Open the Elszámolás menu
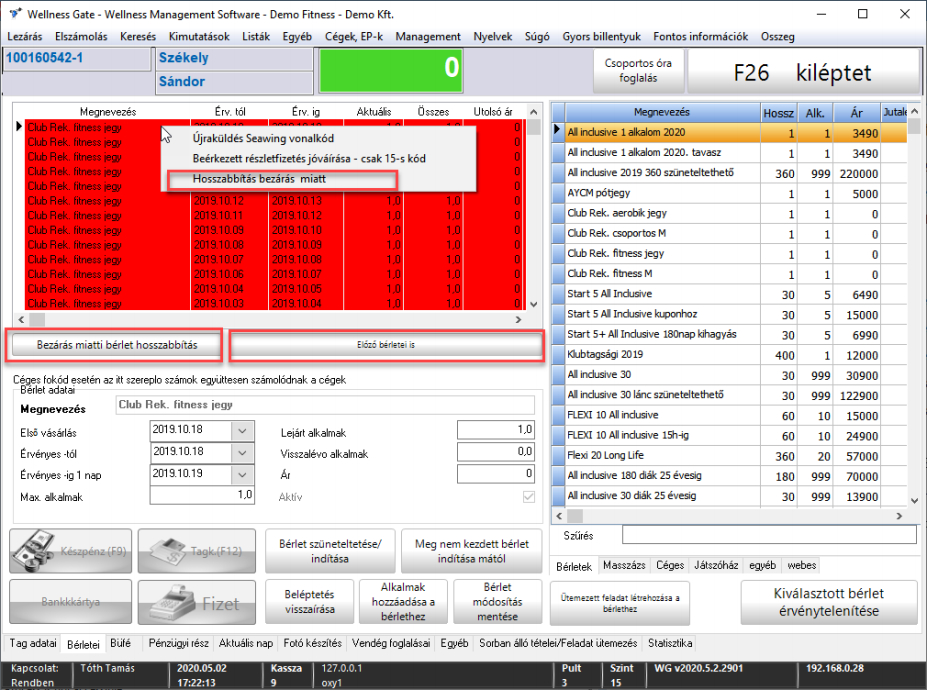Image resolution: width=927 pixels, height=691 pixels. point(81,37)
